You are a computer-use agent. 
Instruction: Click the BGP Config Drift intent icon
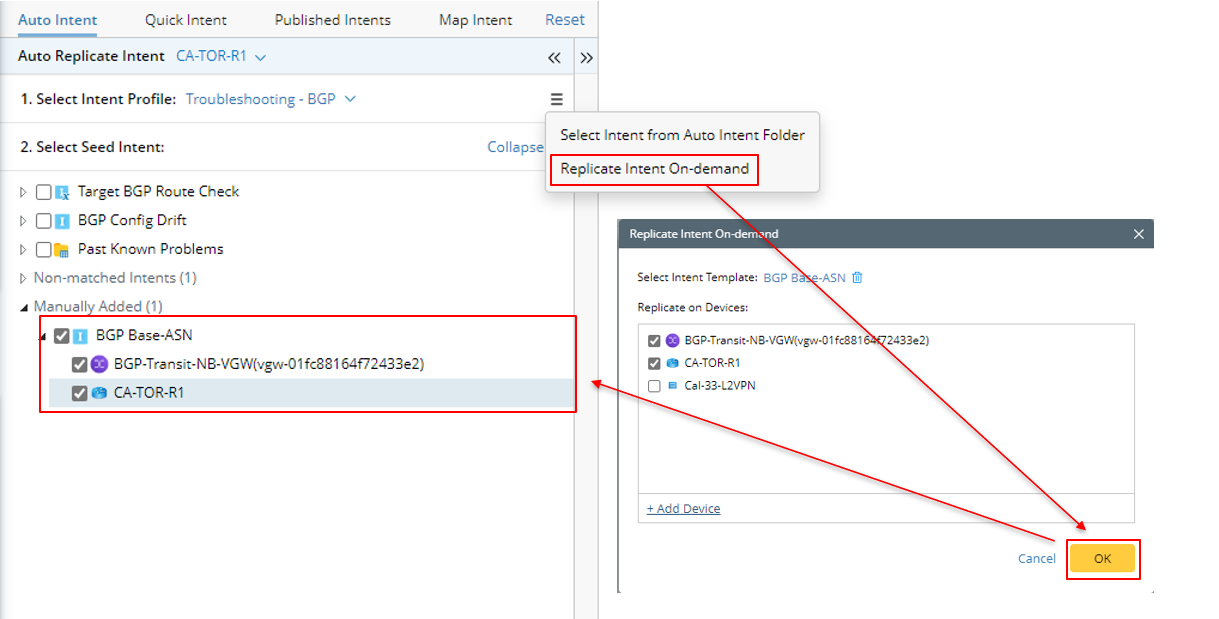pyautogui.click(x=62, y=221)
